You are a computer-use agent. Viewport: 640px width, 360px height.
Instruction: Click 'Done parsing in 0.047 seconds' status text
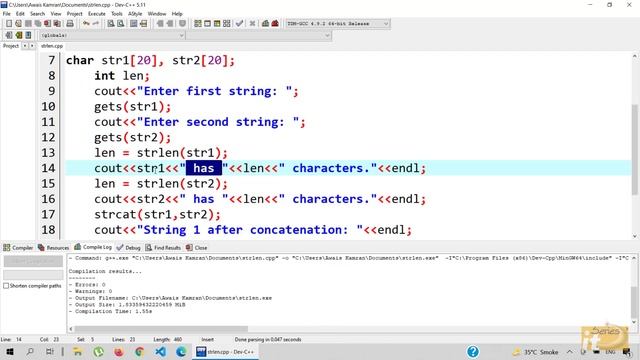click(x=268, y=339)
